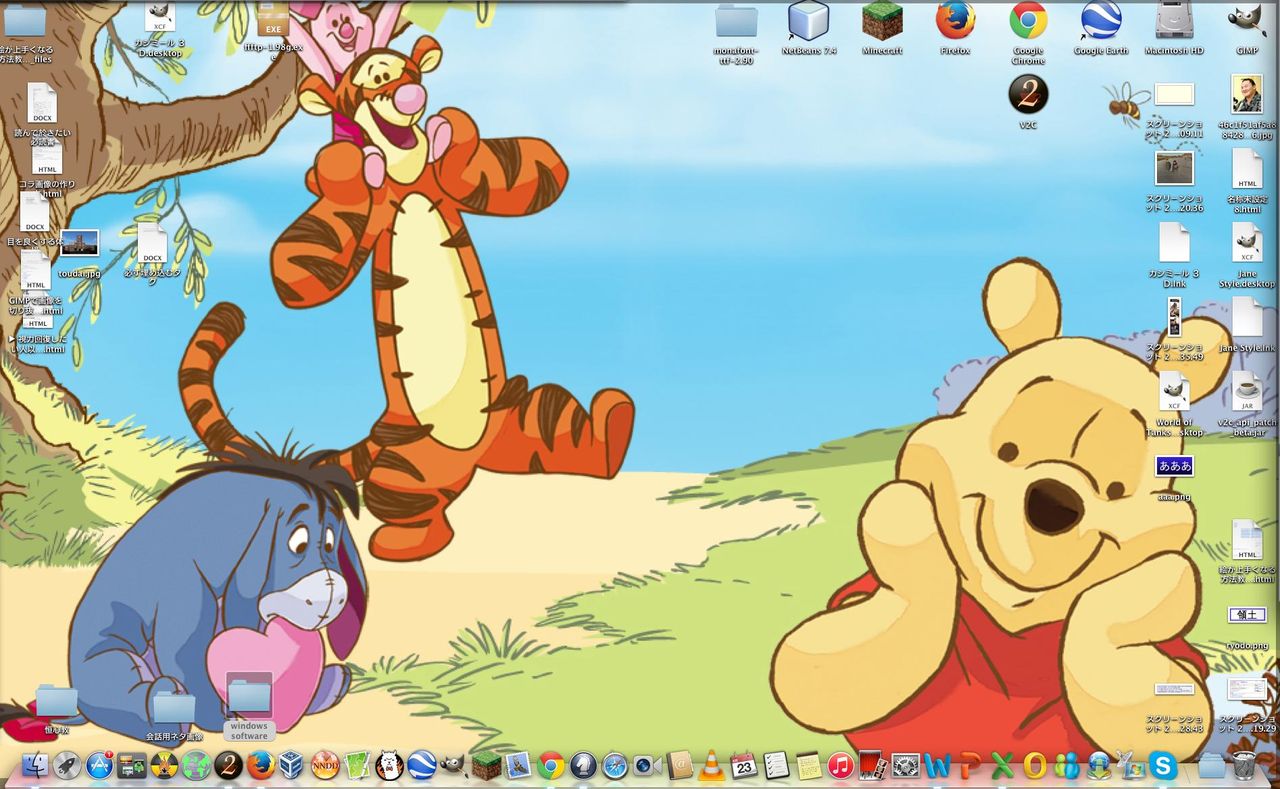Screen dimensions: 1280x789
Task: Open Safari compass icon in the Dock
Action: click(x=615, y=767)
